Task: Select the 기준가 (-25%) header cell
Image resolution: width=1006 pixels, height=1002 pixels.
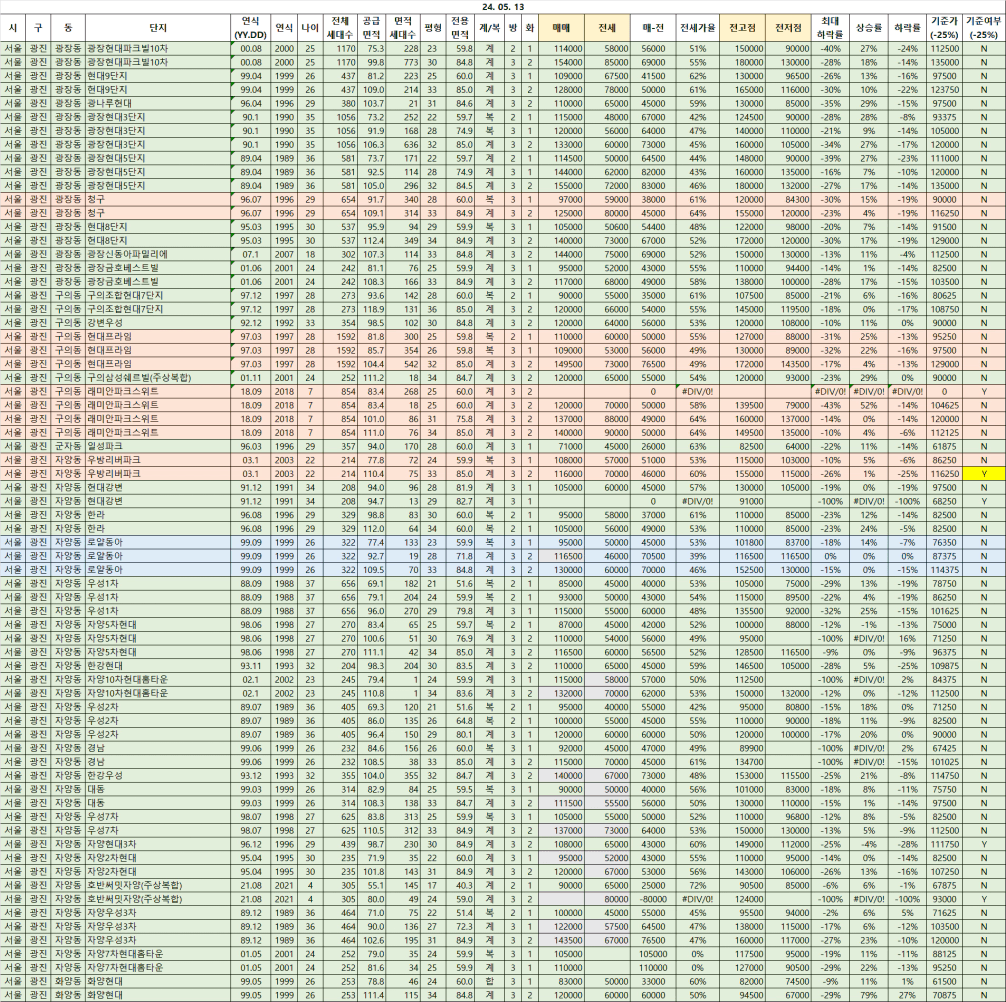Action: [x=944, y=28]
